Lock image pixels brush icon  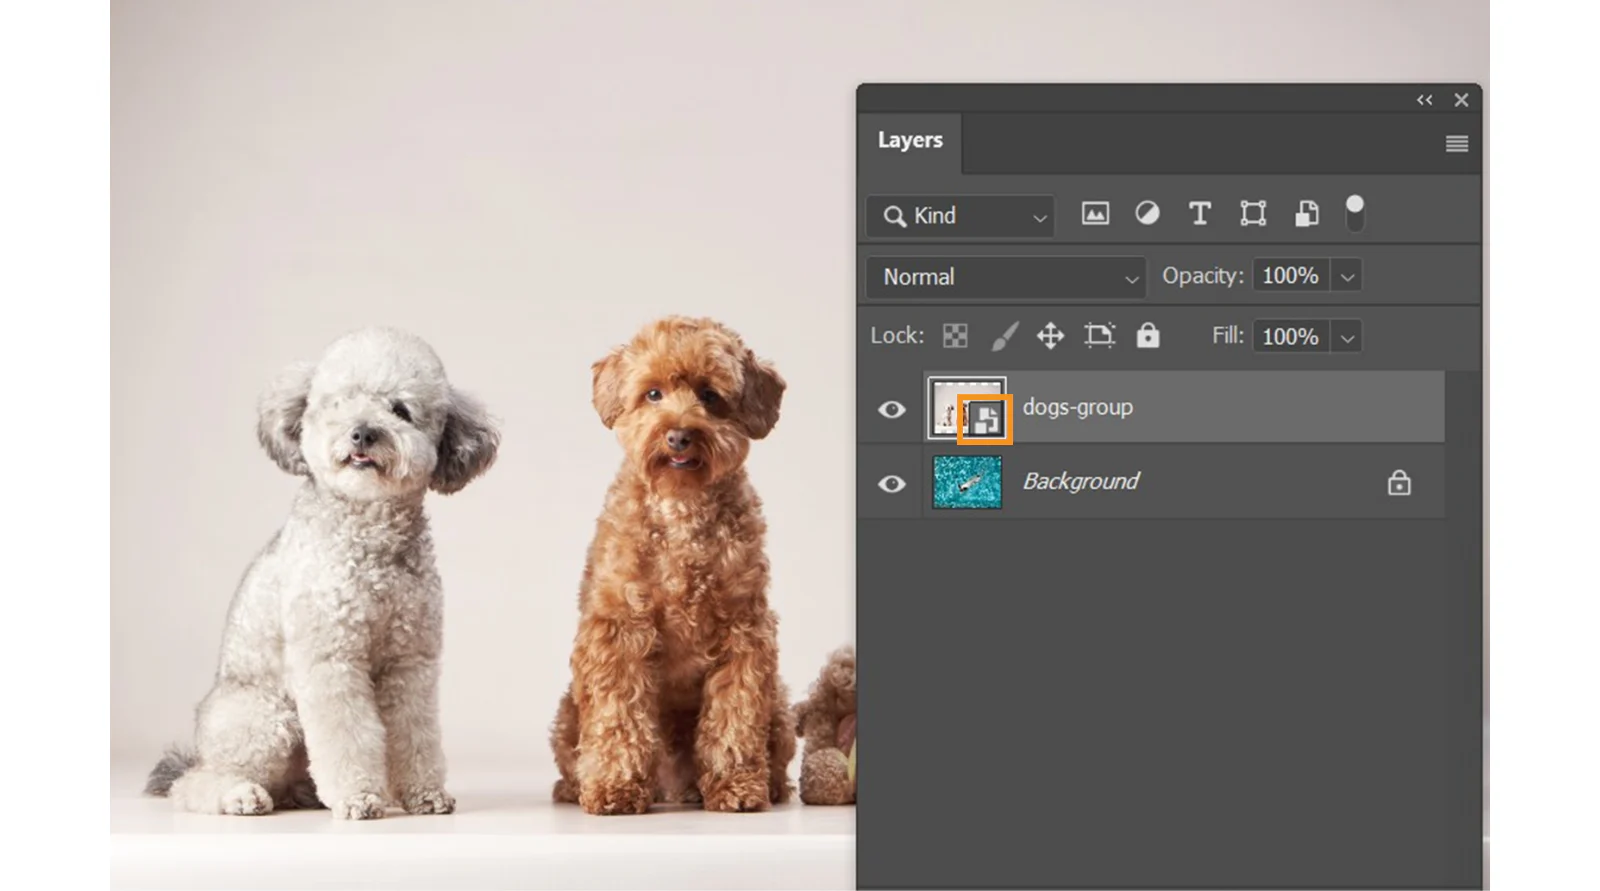(x=1004, y=336)
